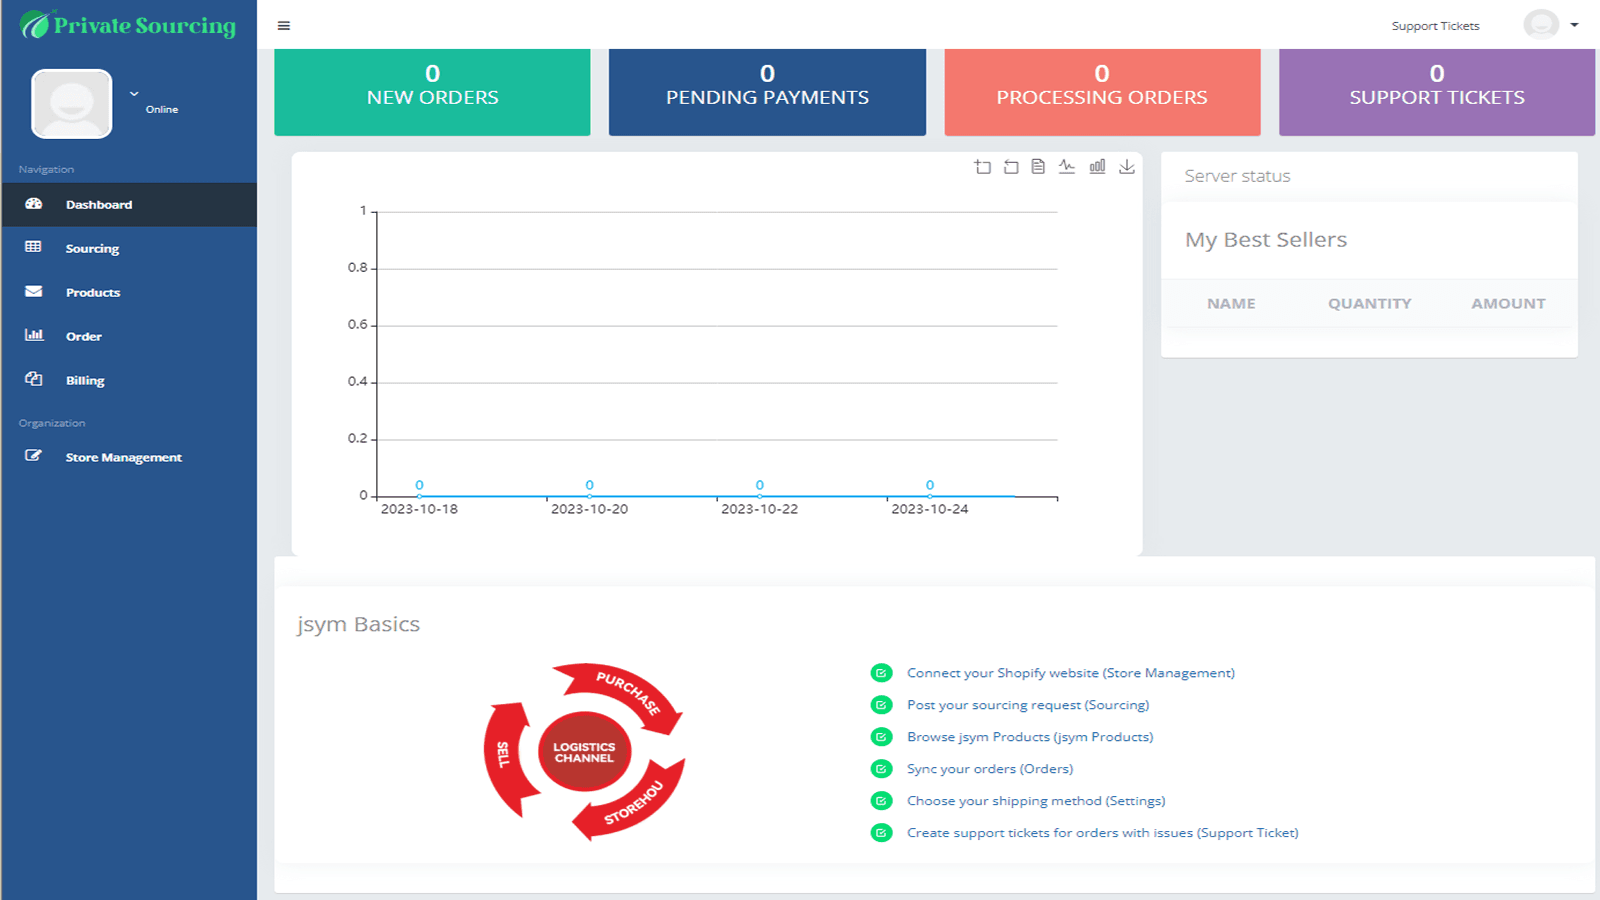Open the Connect your Shopify website link

(1070, 673)
